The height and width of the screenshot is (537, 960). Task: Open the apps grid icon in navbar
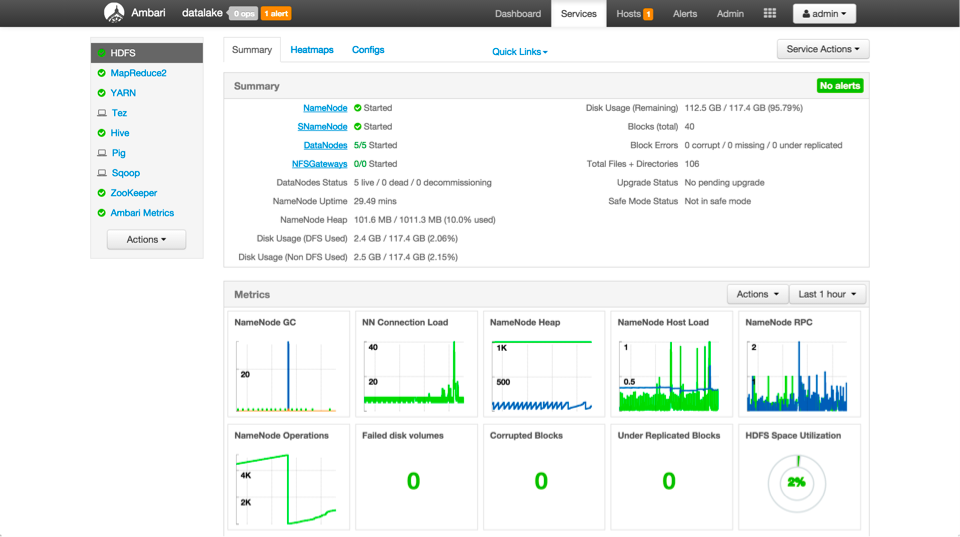[769, 14]
